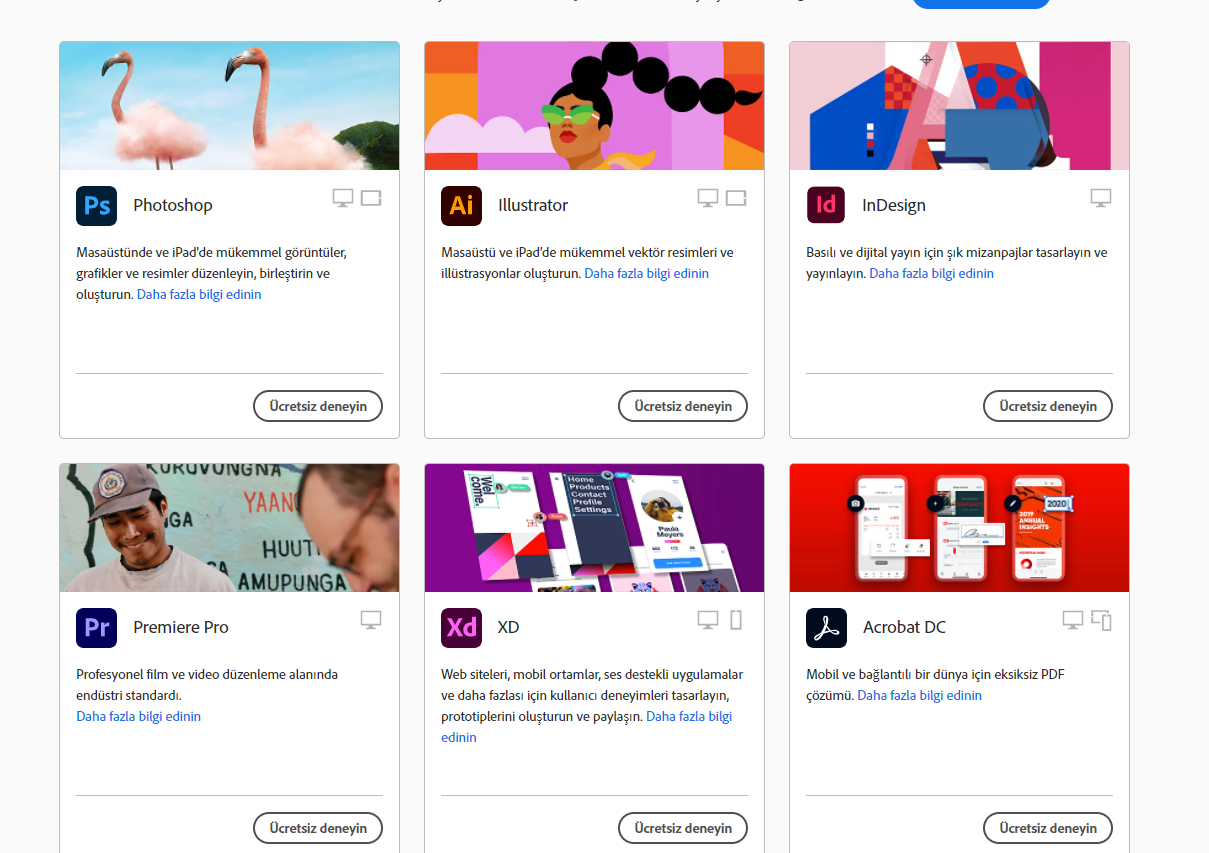
Task: Start free trial of Premiere Pro
Action: pos(318,828)
